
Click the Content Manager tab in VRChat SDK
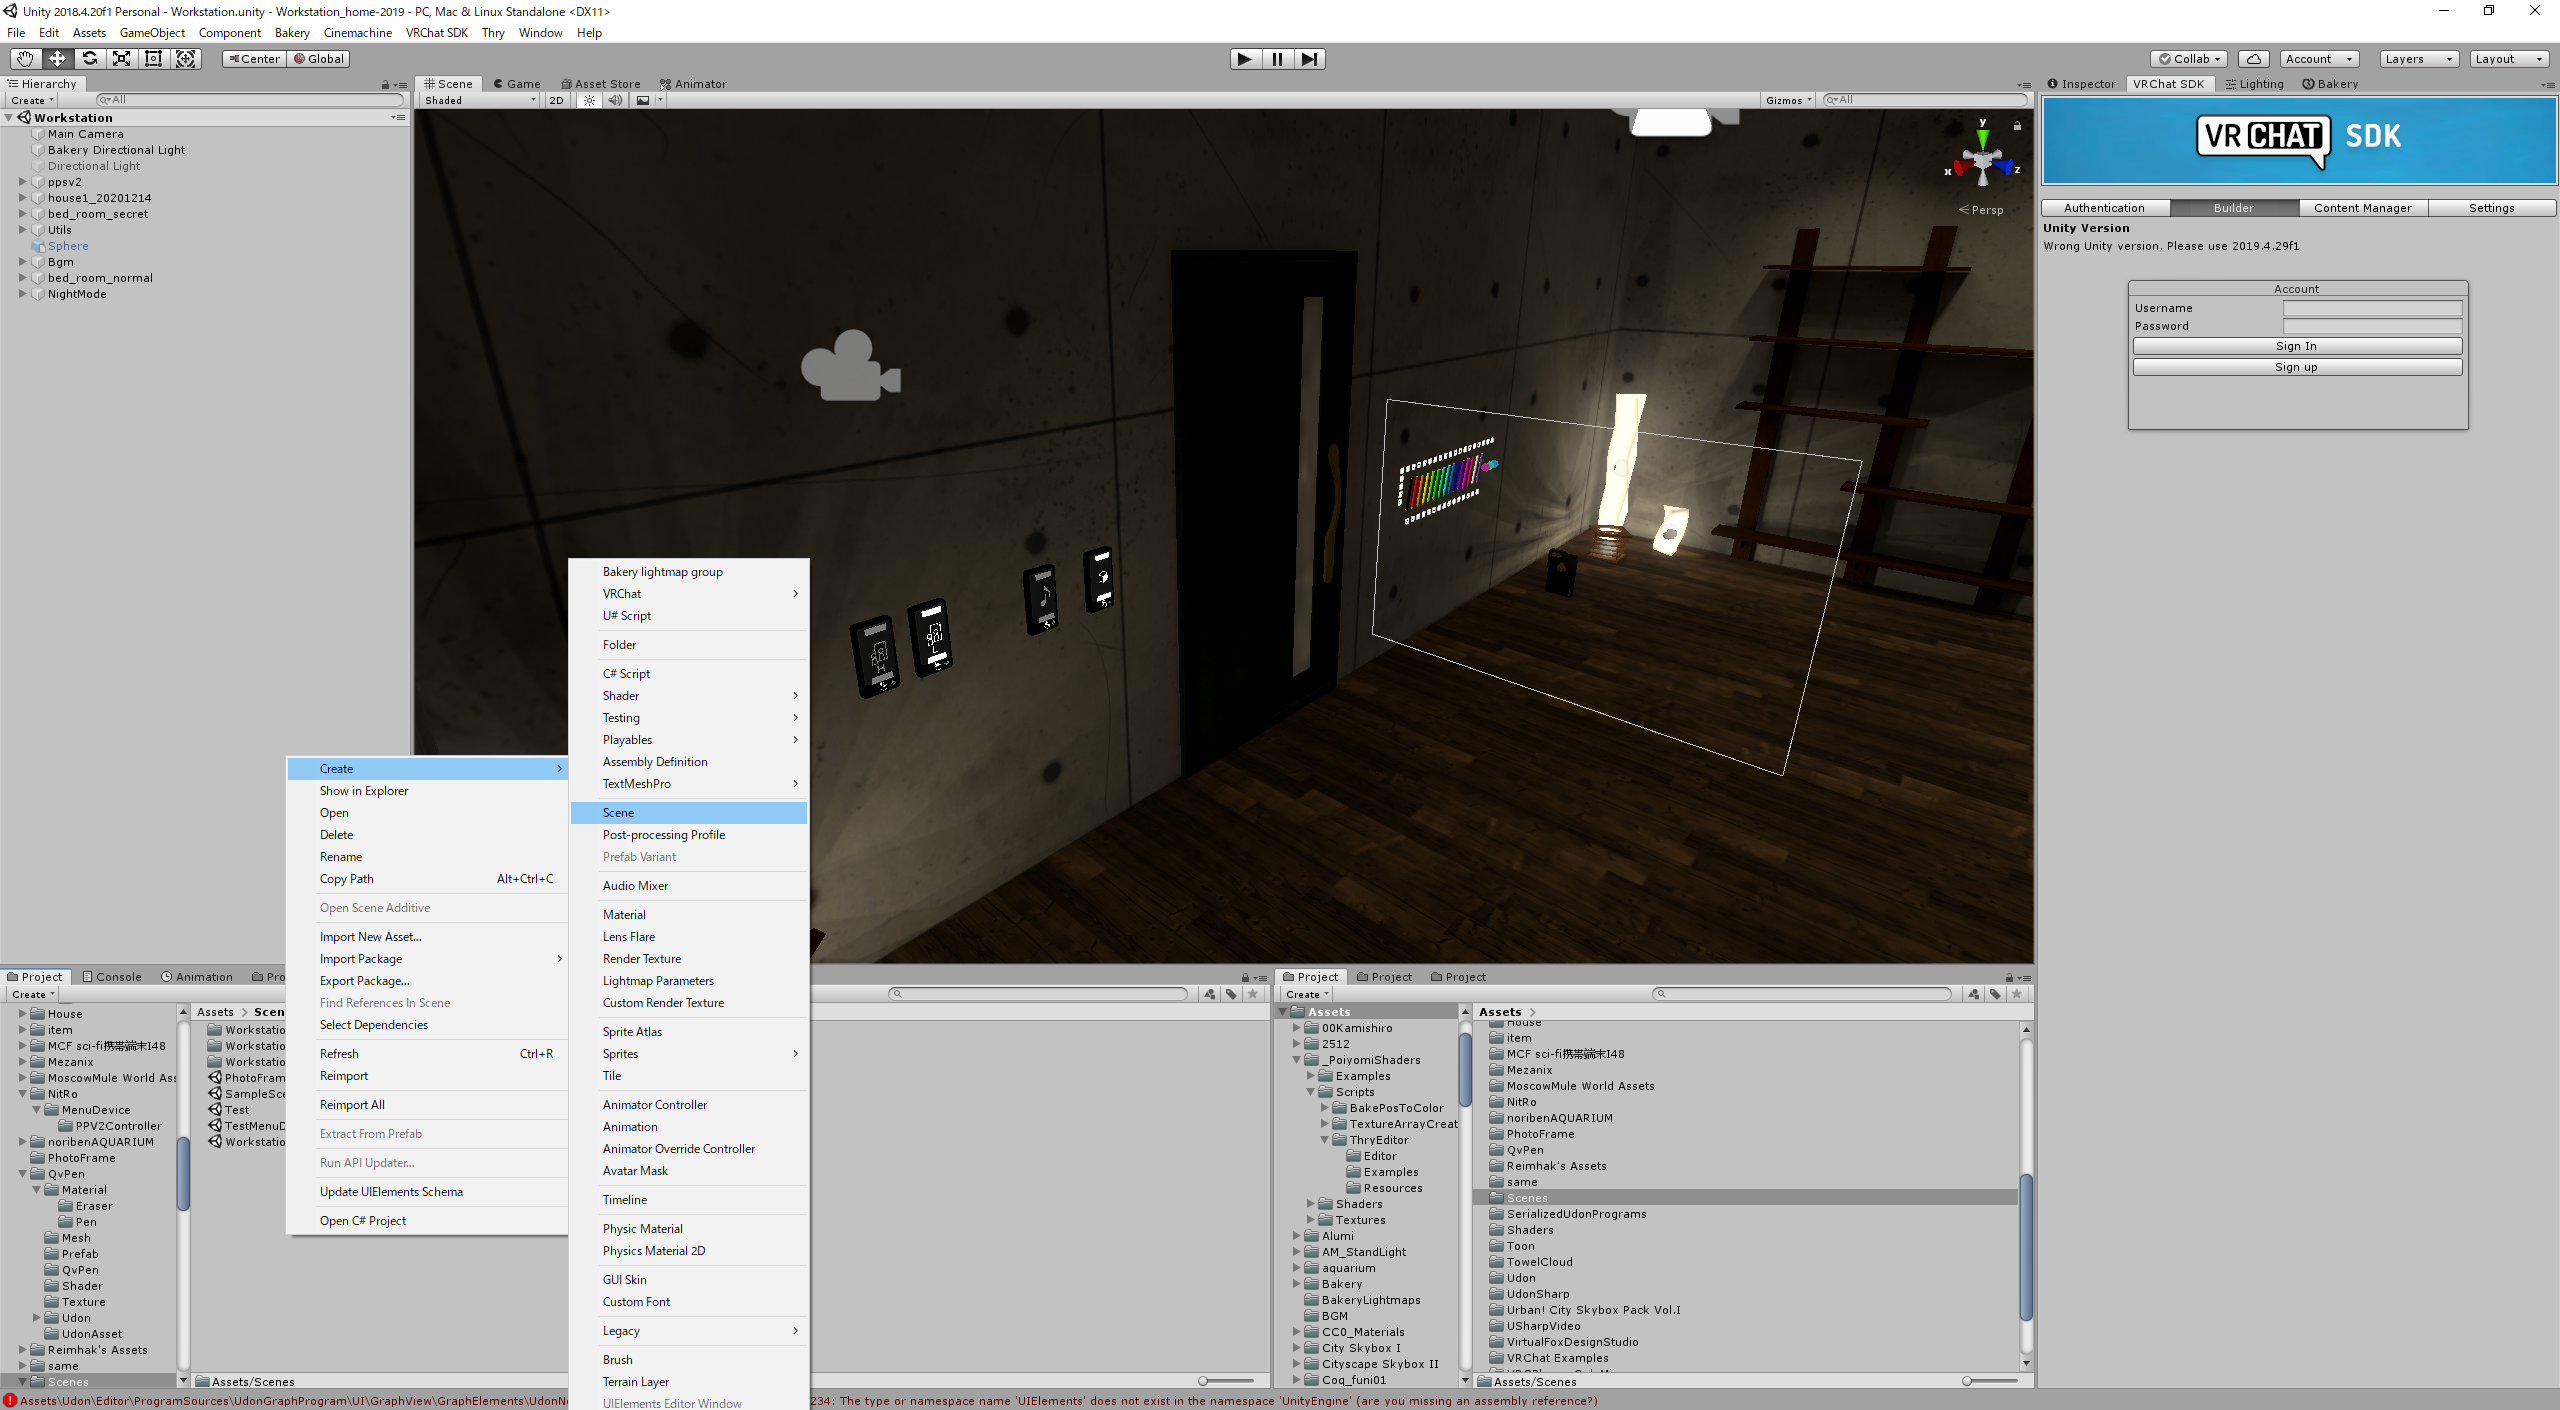coord(2363,207)
